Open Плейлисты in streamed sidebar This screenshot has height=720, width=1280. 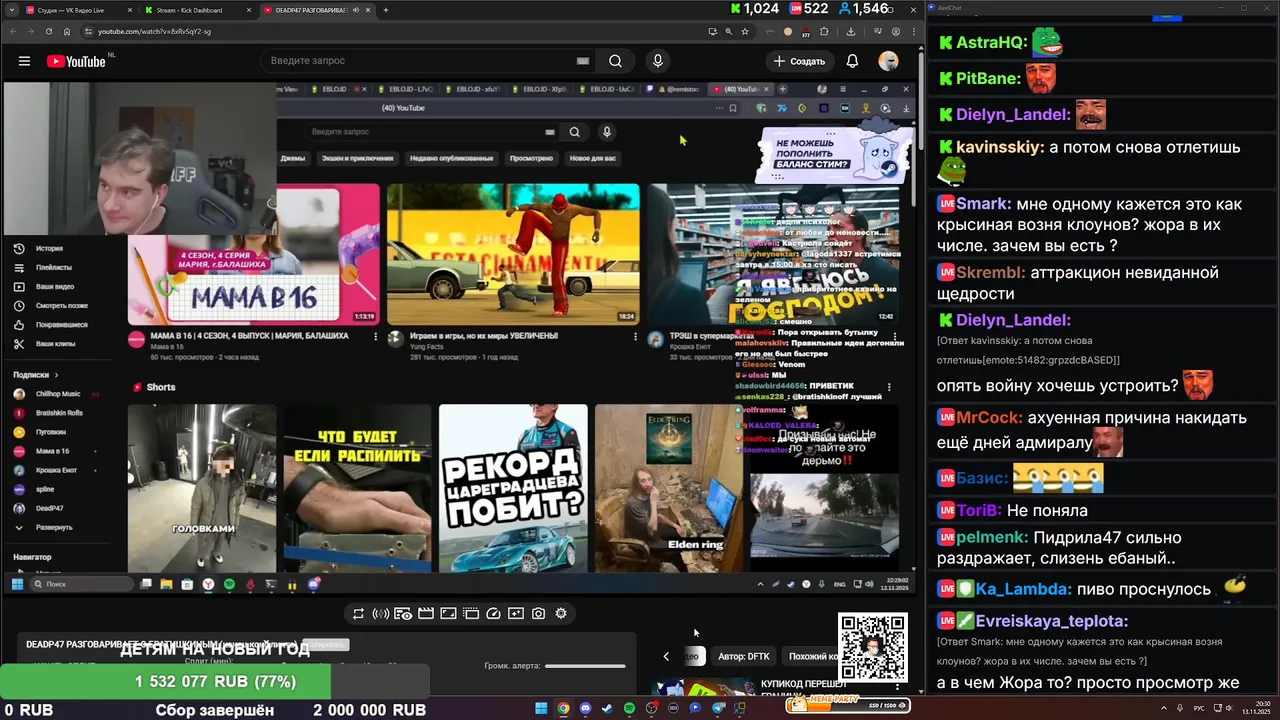(x=53, y=267)
